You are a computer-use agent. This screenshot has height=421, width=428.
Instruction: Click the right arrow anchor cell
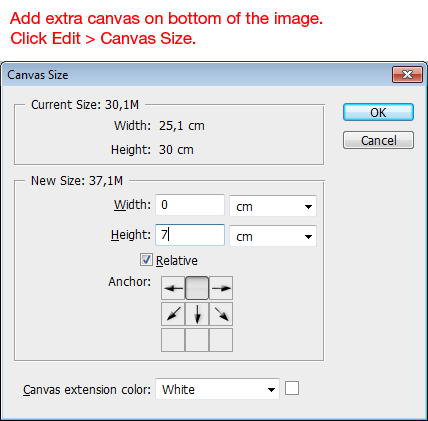point(221,288)
